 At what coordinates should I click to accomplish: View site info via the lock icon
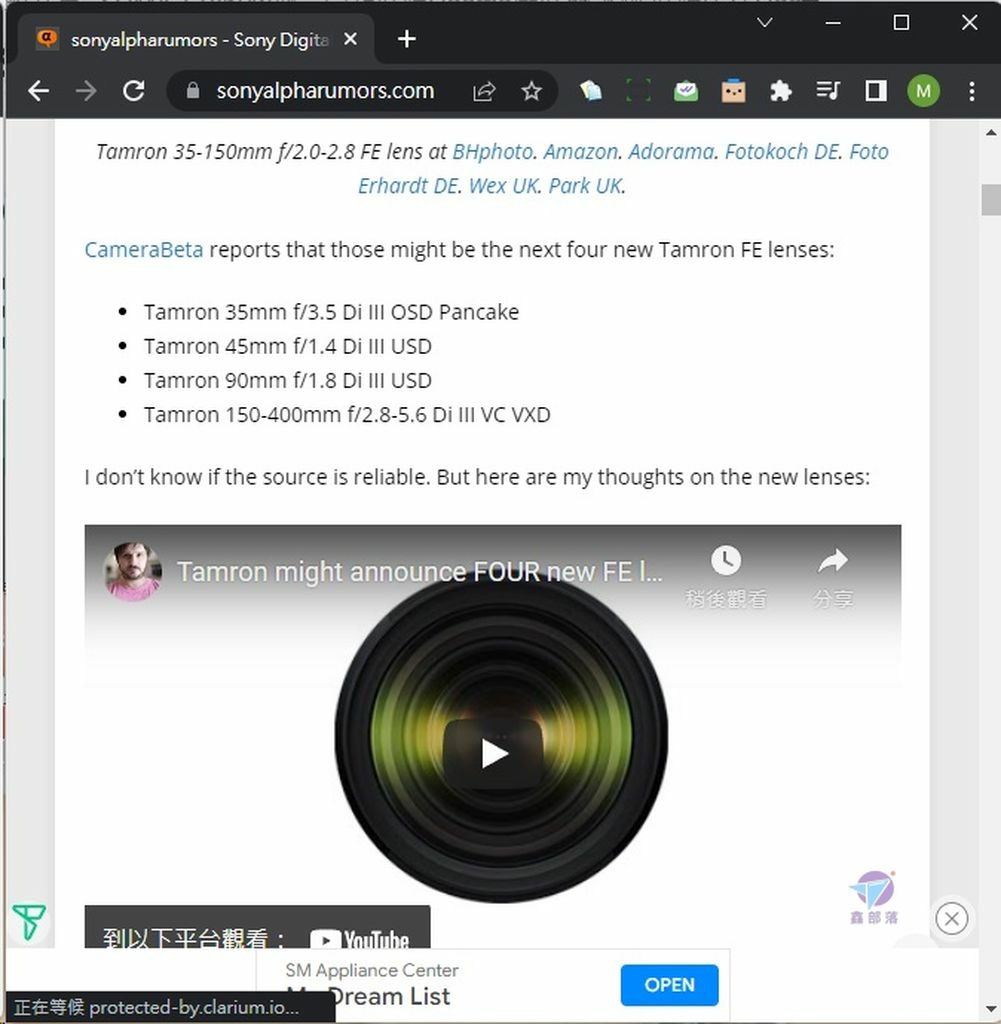(x=193, y=90)
